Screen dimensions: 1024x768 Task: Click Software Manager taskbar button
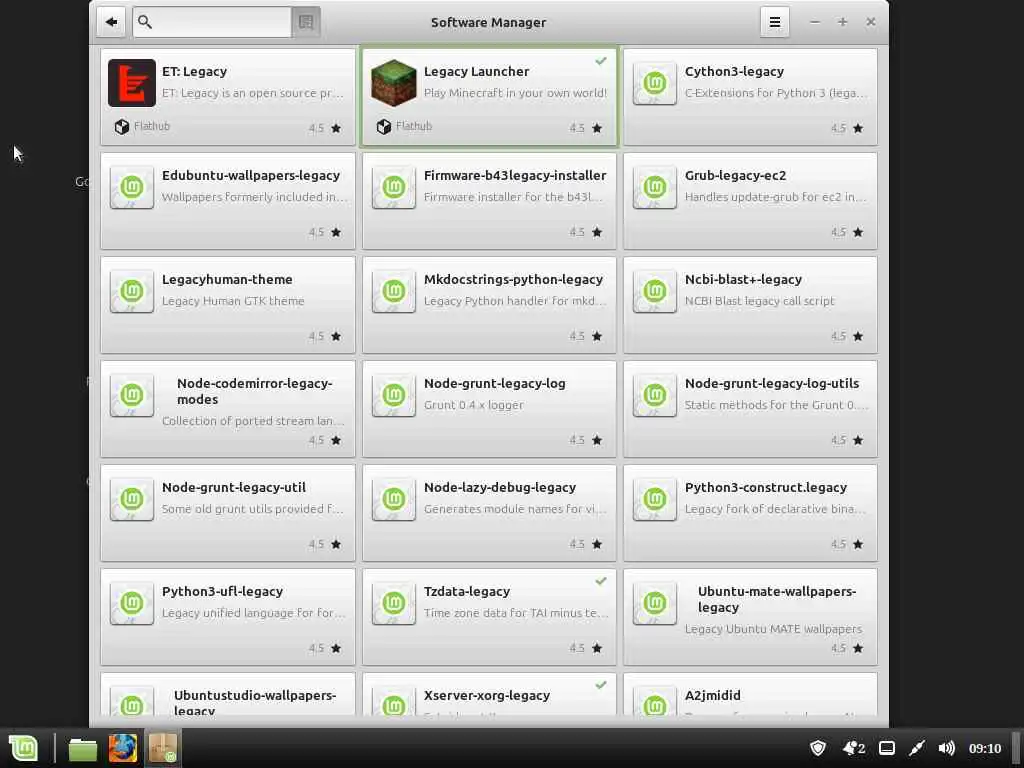pyautogui.click(x=163, y=748)
